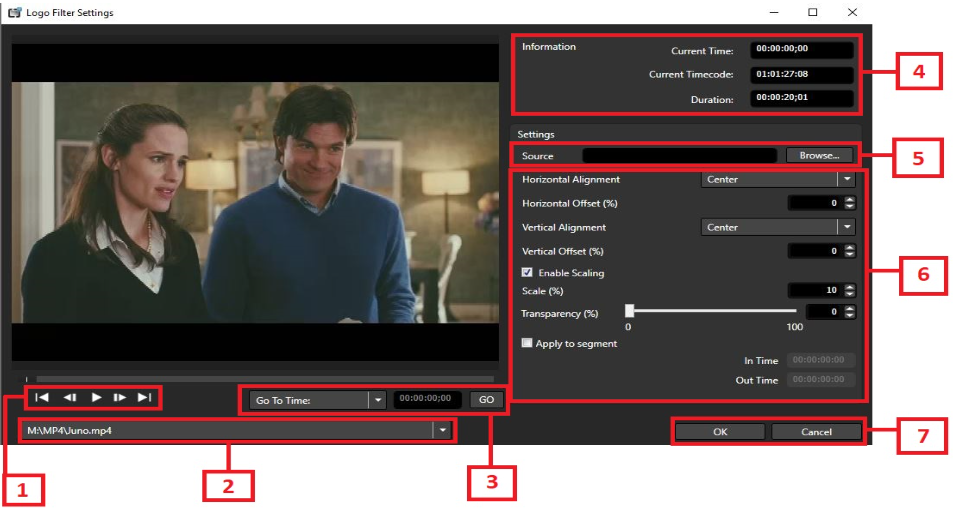Viewport: 962px width, 518px height.
Task: Click the video preview frame
Action: (255, 202)
